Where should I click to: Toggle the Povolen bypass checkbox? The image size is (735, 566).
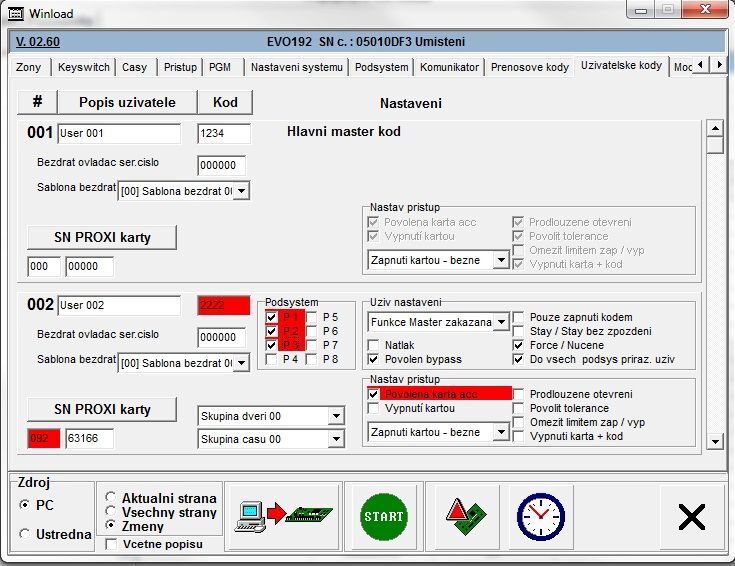[x=375, y=359]
